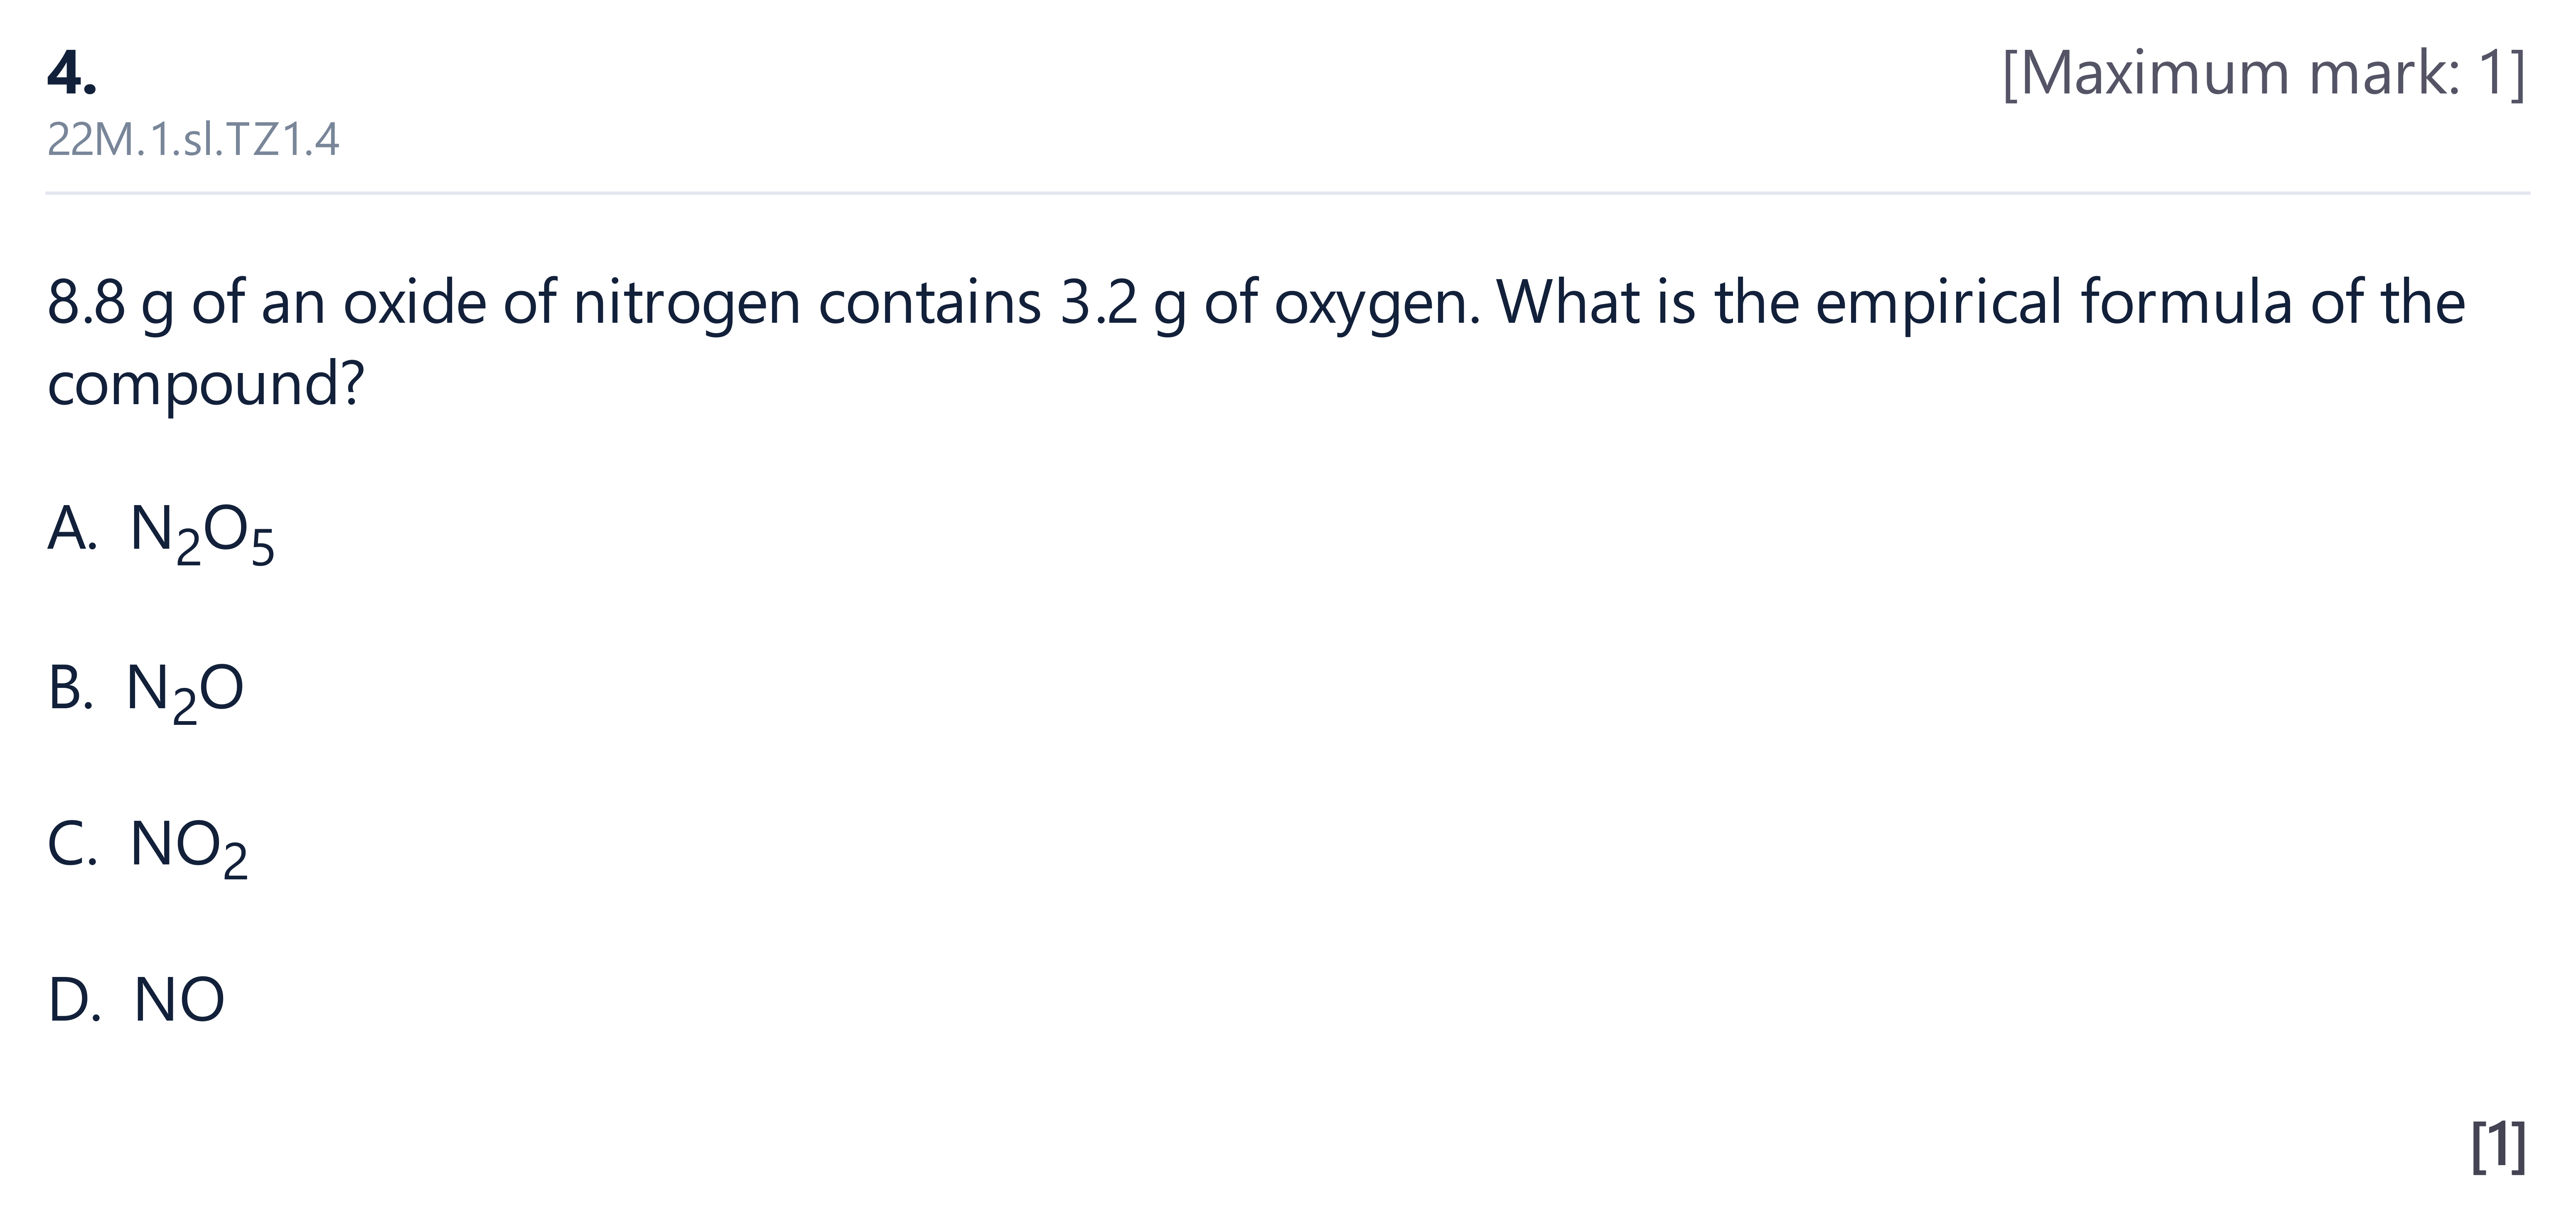The height and width of the screenshot is (1215, 2576).
Task: Choose the NO formula answer
Action: [179, 999]
